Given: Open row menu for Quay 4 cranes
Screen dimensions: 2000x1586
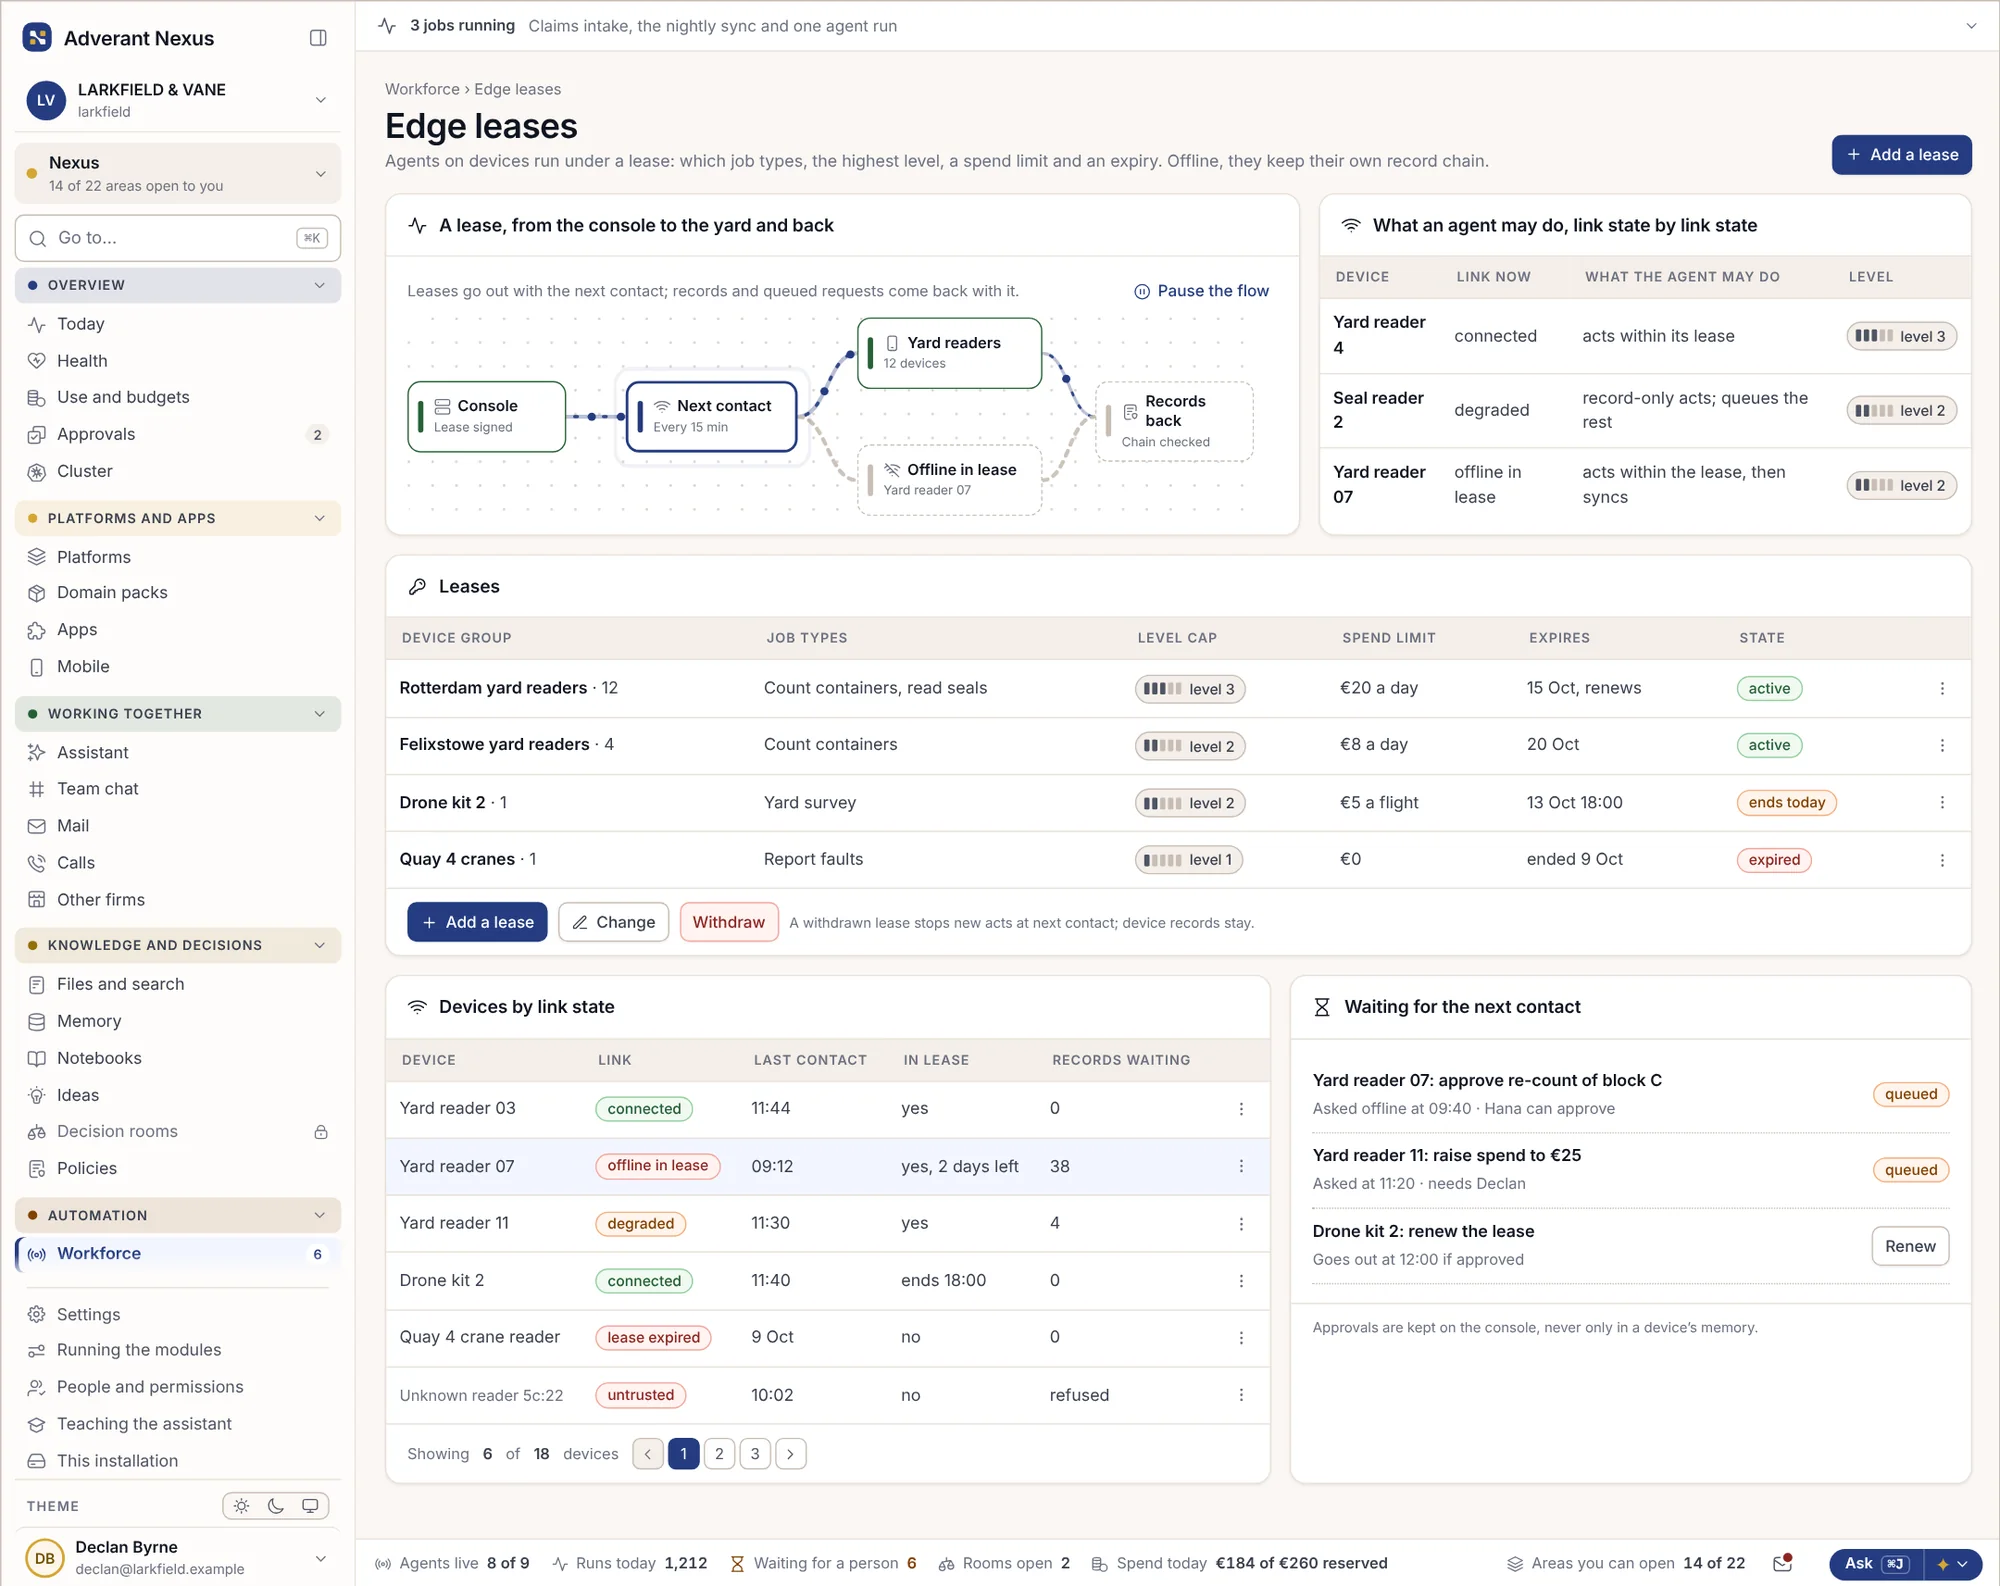Looking at the screenshot, I should 1942,861.
